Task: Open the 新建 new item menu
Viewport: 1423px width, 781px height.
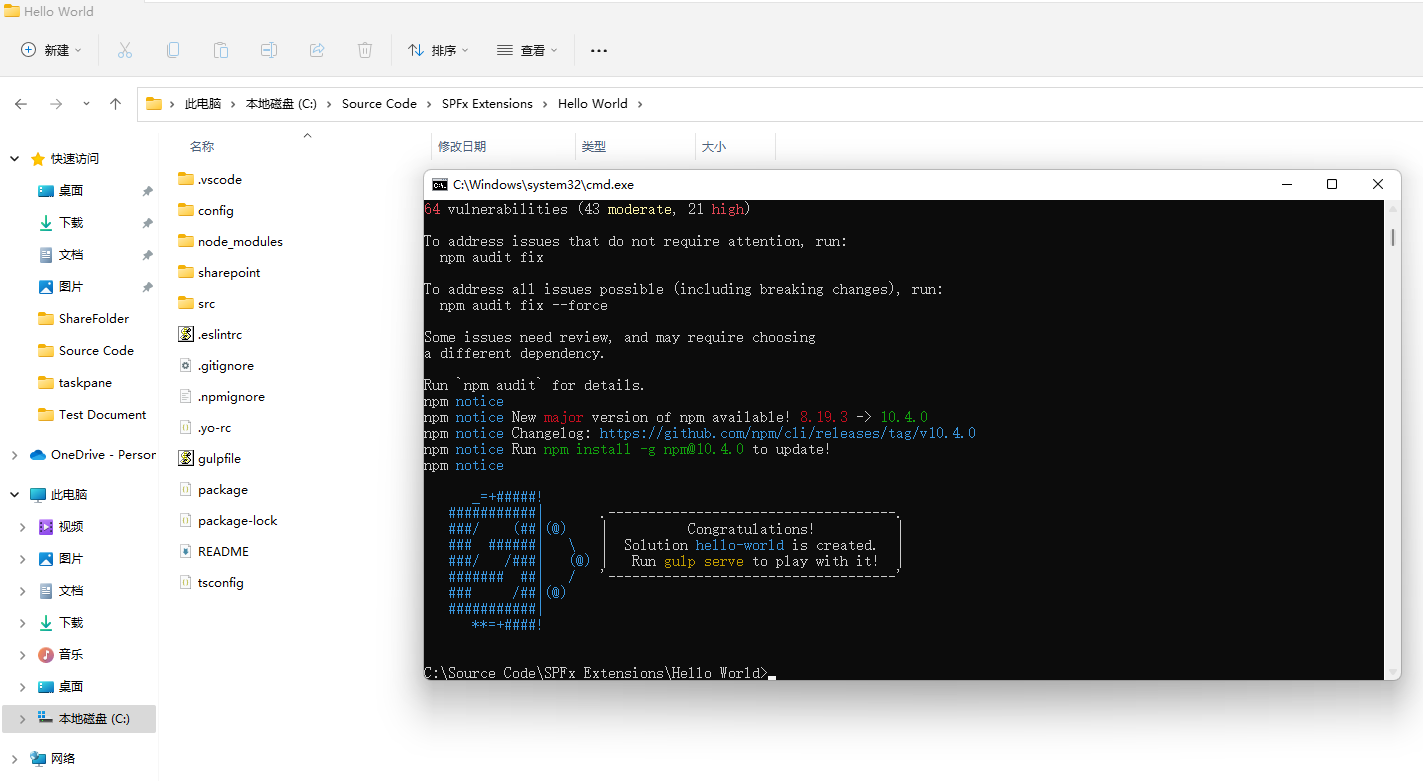Action: pyautogui.click(x=50, y=49)
